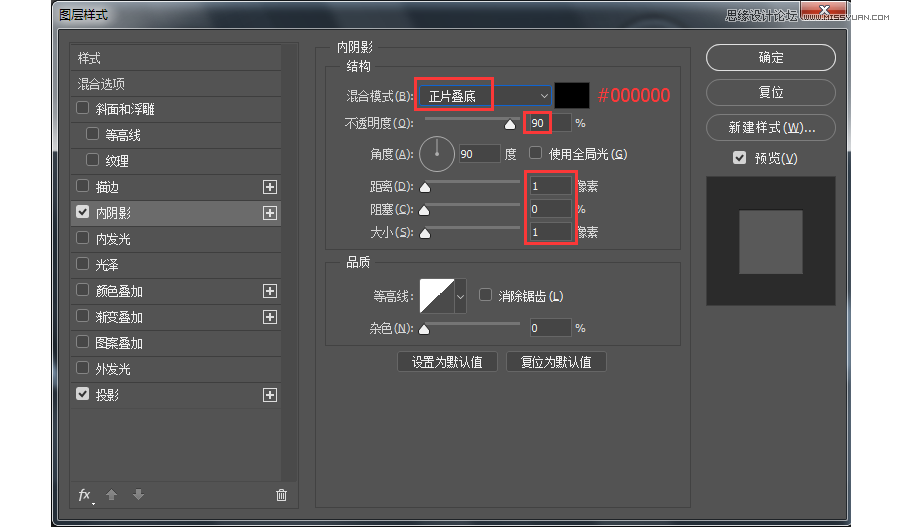This screenshot has height=527, width=900.
Task: Enable 外发光 checkbox
Action: point(83,367)
